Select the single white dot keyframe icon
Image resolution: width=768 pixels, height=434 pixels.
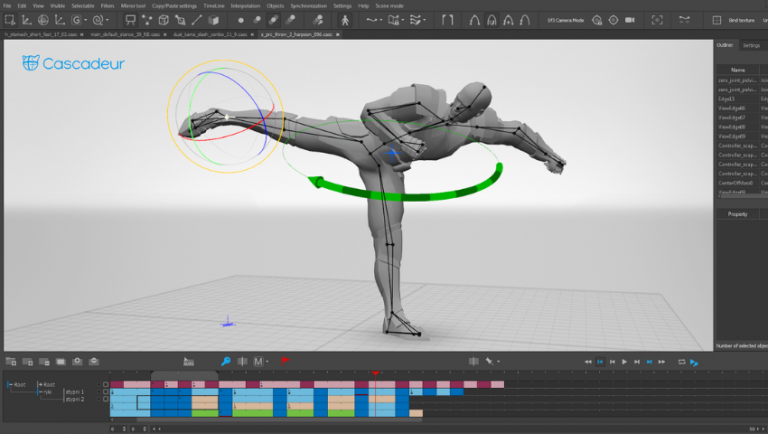tap(240, 20)
